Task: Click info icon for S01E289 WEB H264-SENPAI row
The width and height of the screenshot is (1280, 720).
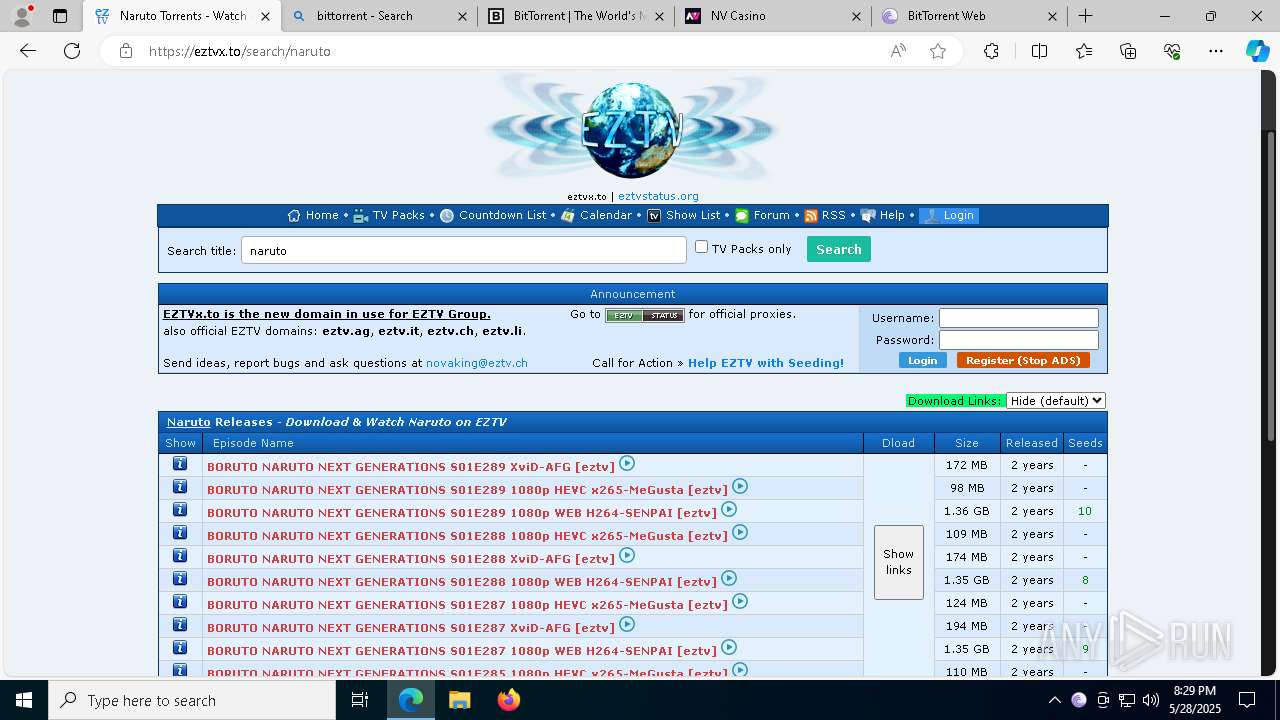Action: [180, 510]
